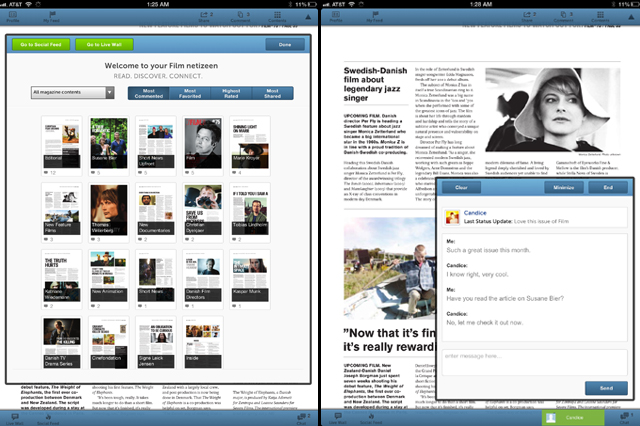
Task: Dismiss the welcome panel with Done
Action: coord(285,45)
